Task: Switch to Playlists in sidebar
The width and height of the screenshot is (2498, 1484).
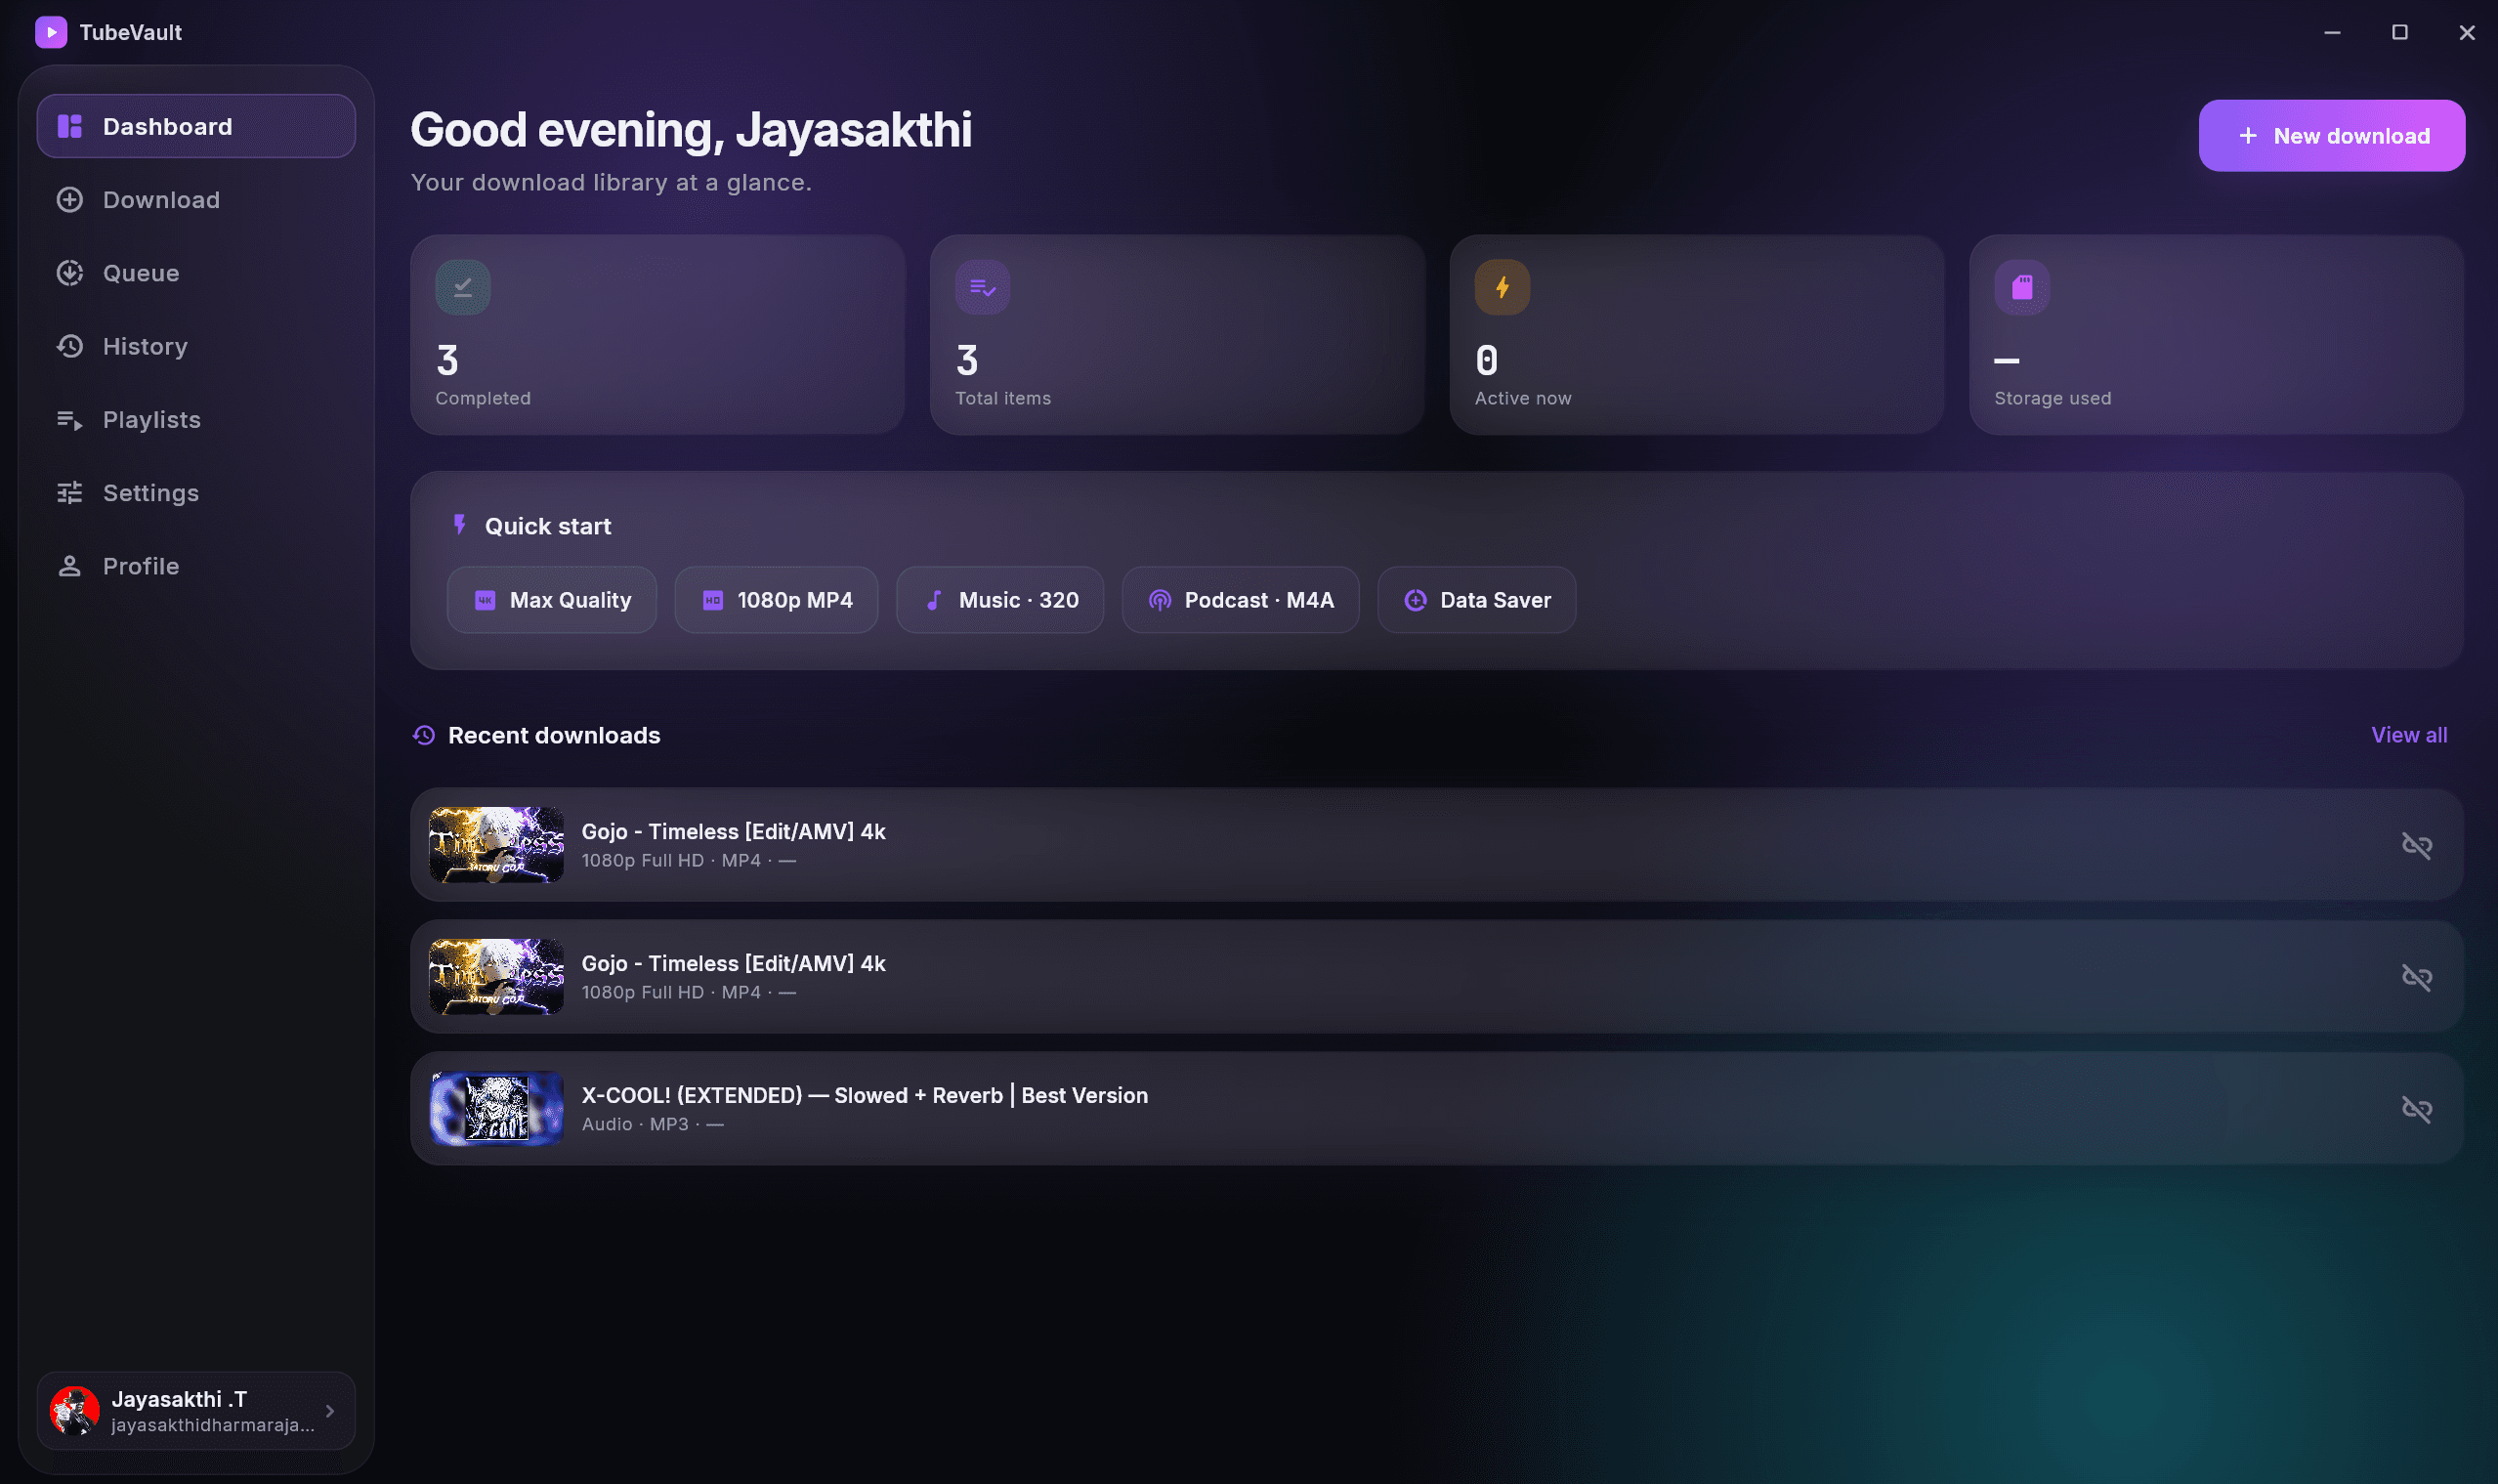Action: (196, 419)
